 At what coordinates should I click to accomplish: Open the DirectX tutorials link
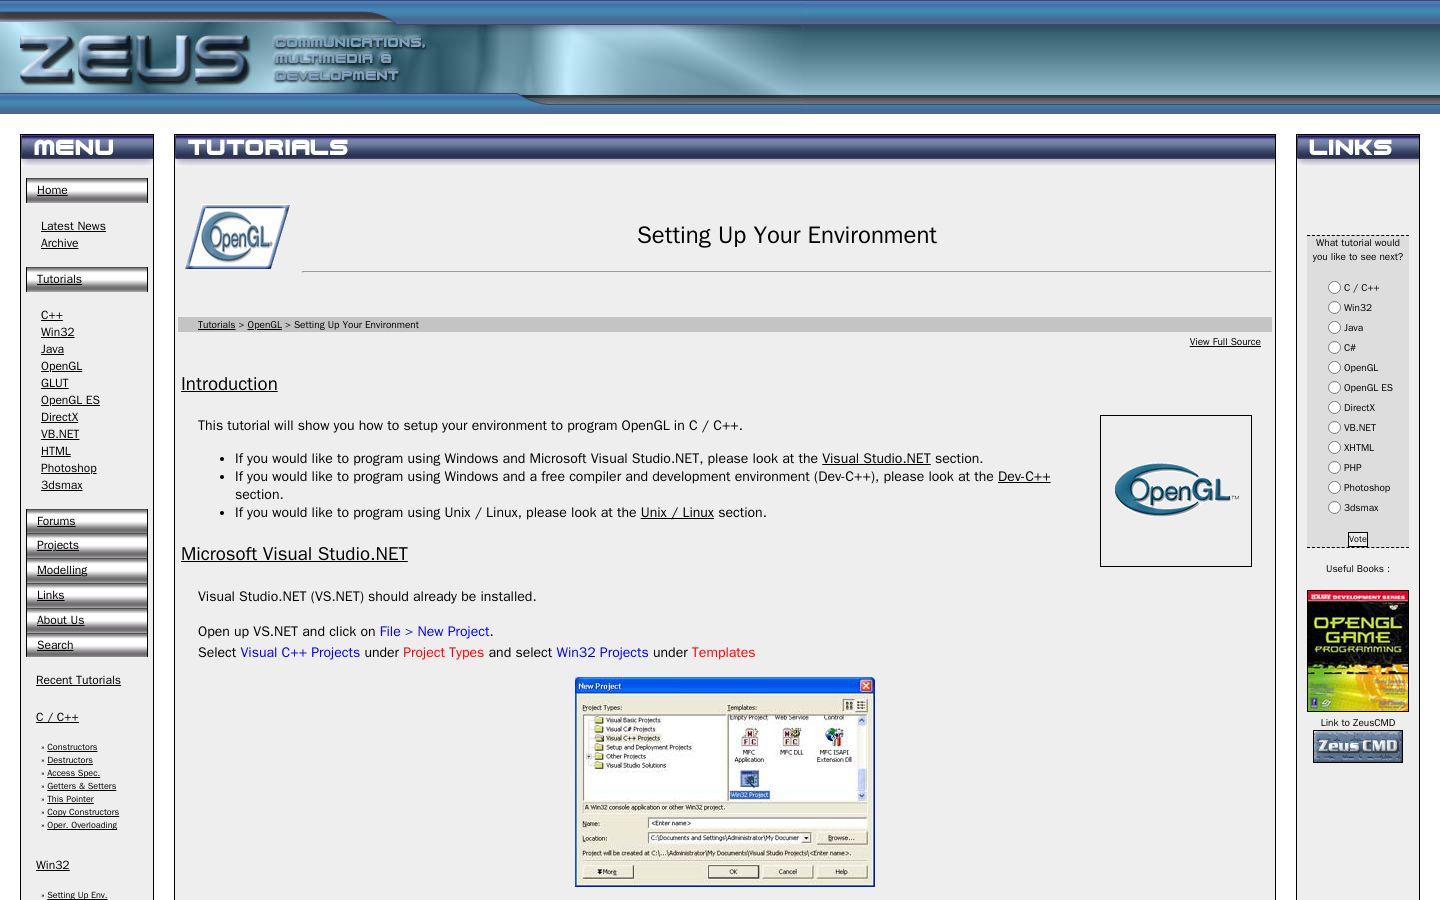(59, 417)
